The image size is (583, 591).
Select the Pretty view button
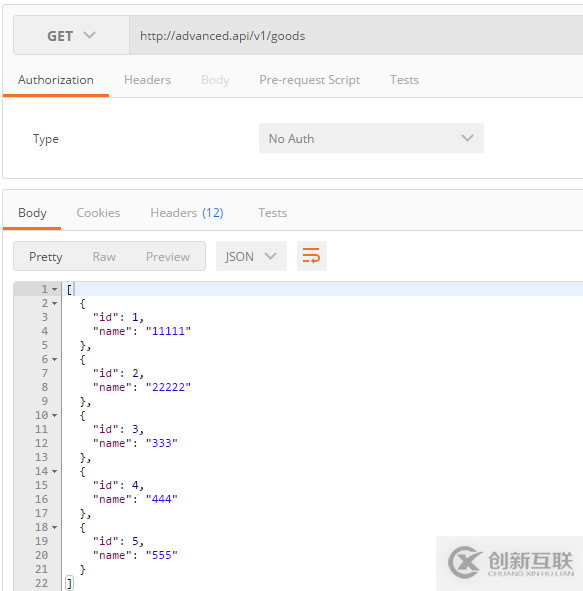click(x=46, y=257)
